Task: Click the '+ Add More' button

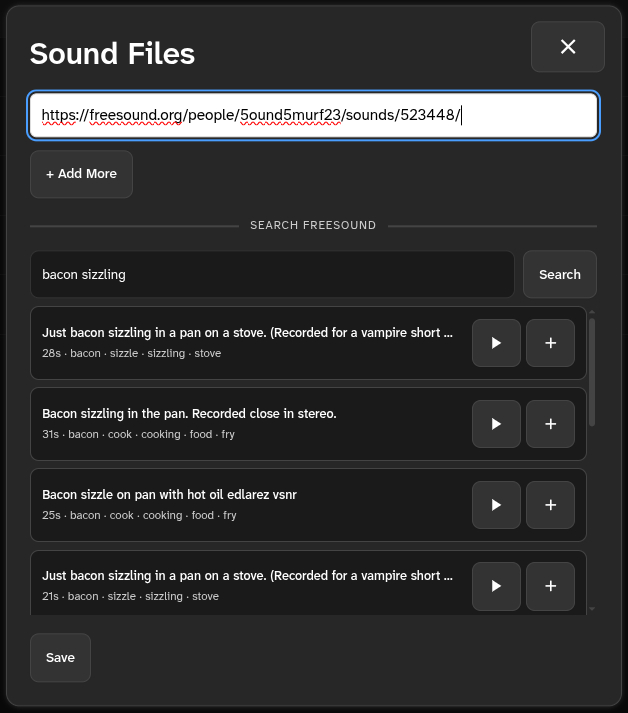Action: pos(81,174)
